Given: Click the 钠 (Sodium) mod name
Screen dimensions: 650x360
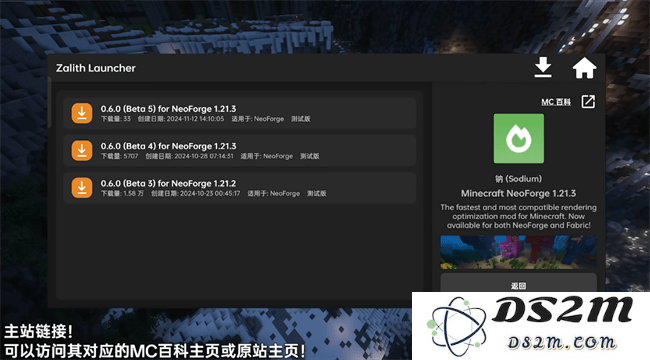Looking at the screenshot, I should coord(518,179).
